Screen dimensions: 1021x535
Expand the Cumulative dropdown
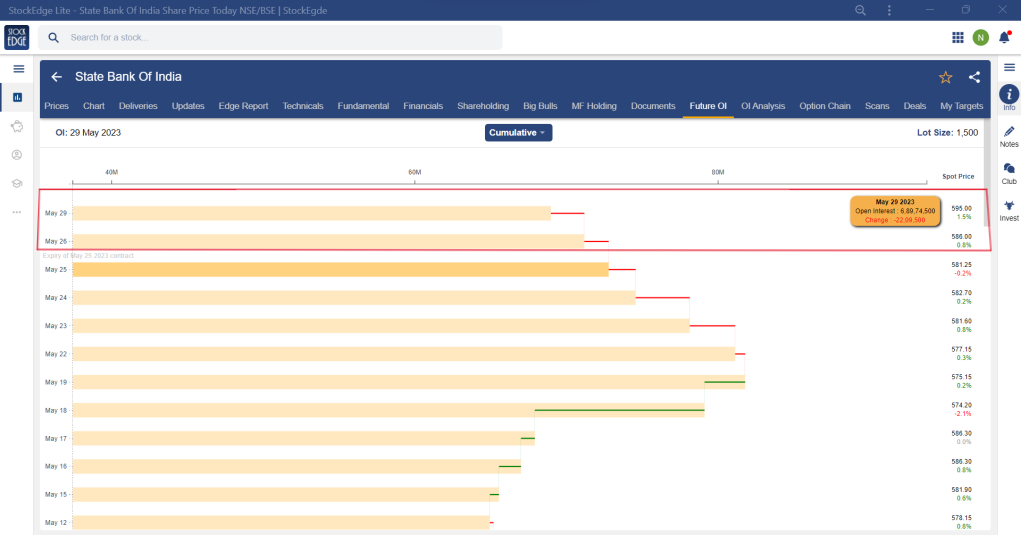(x=518, y=132)
